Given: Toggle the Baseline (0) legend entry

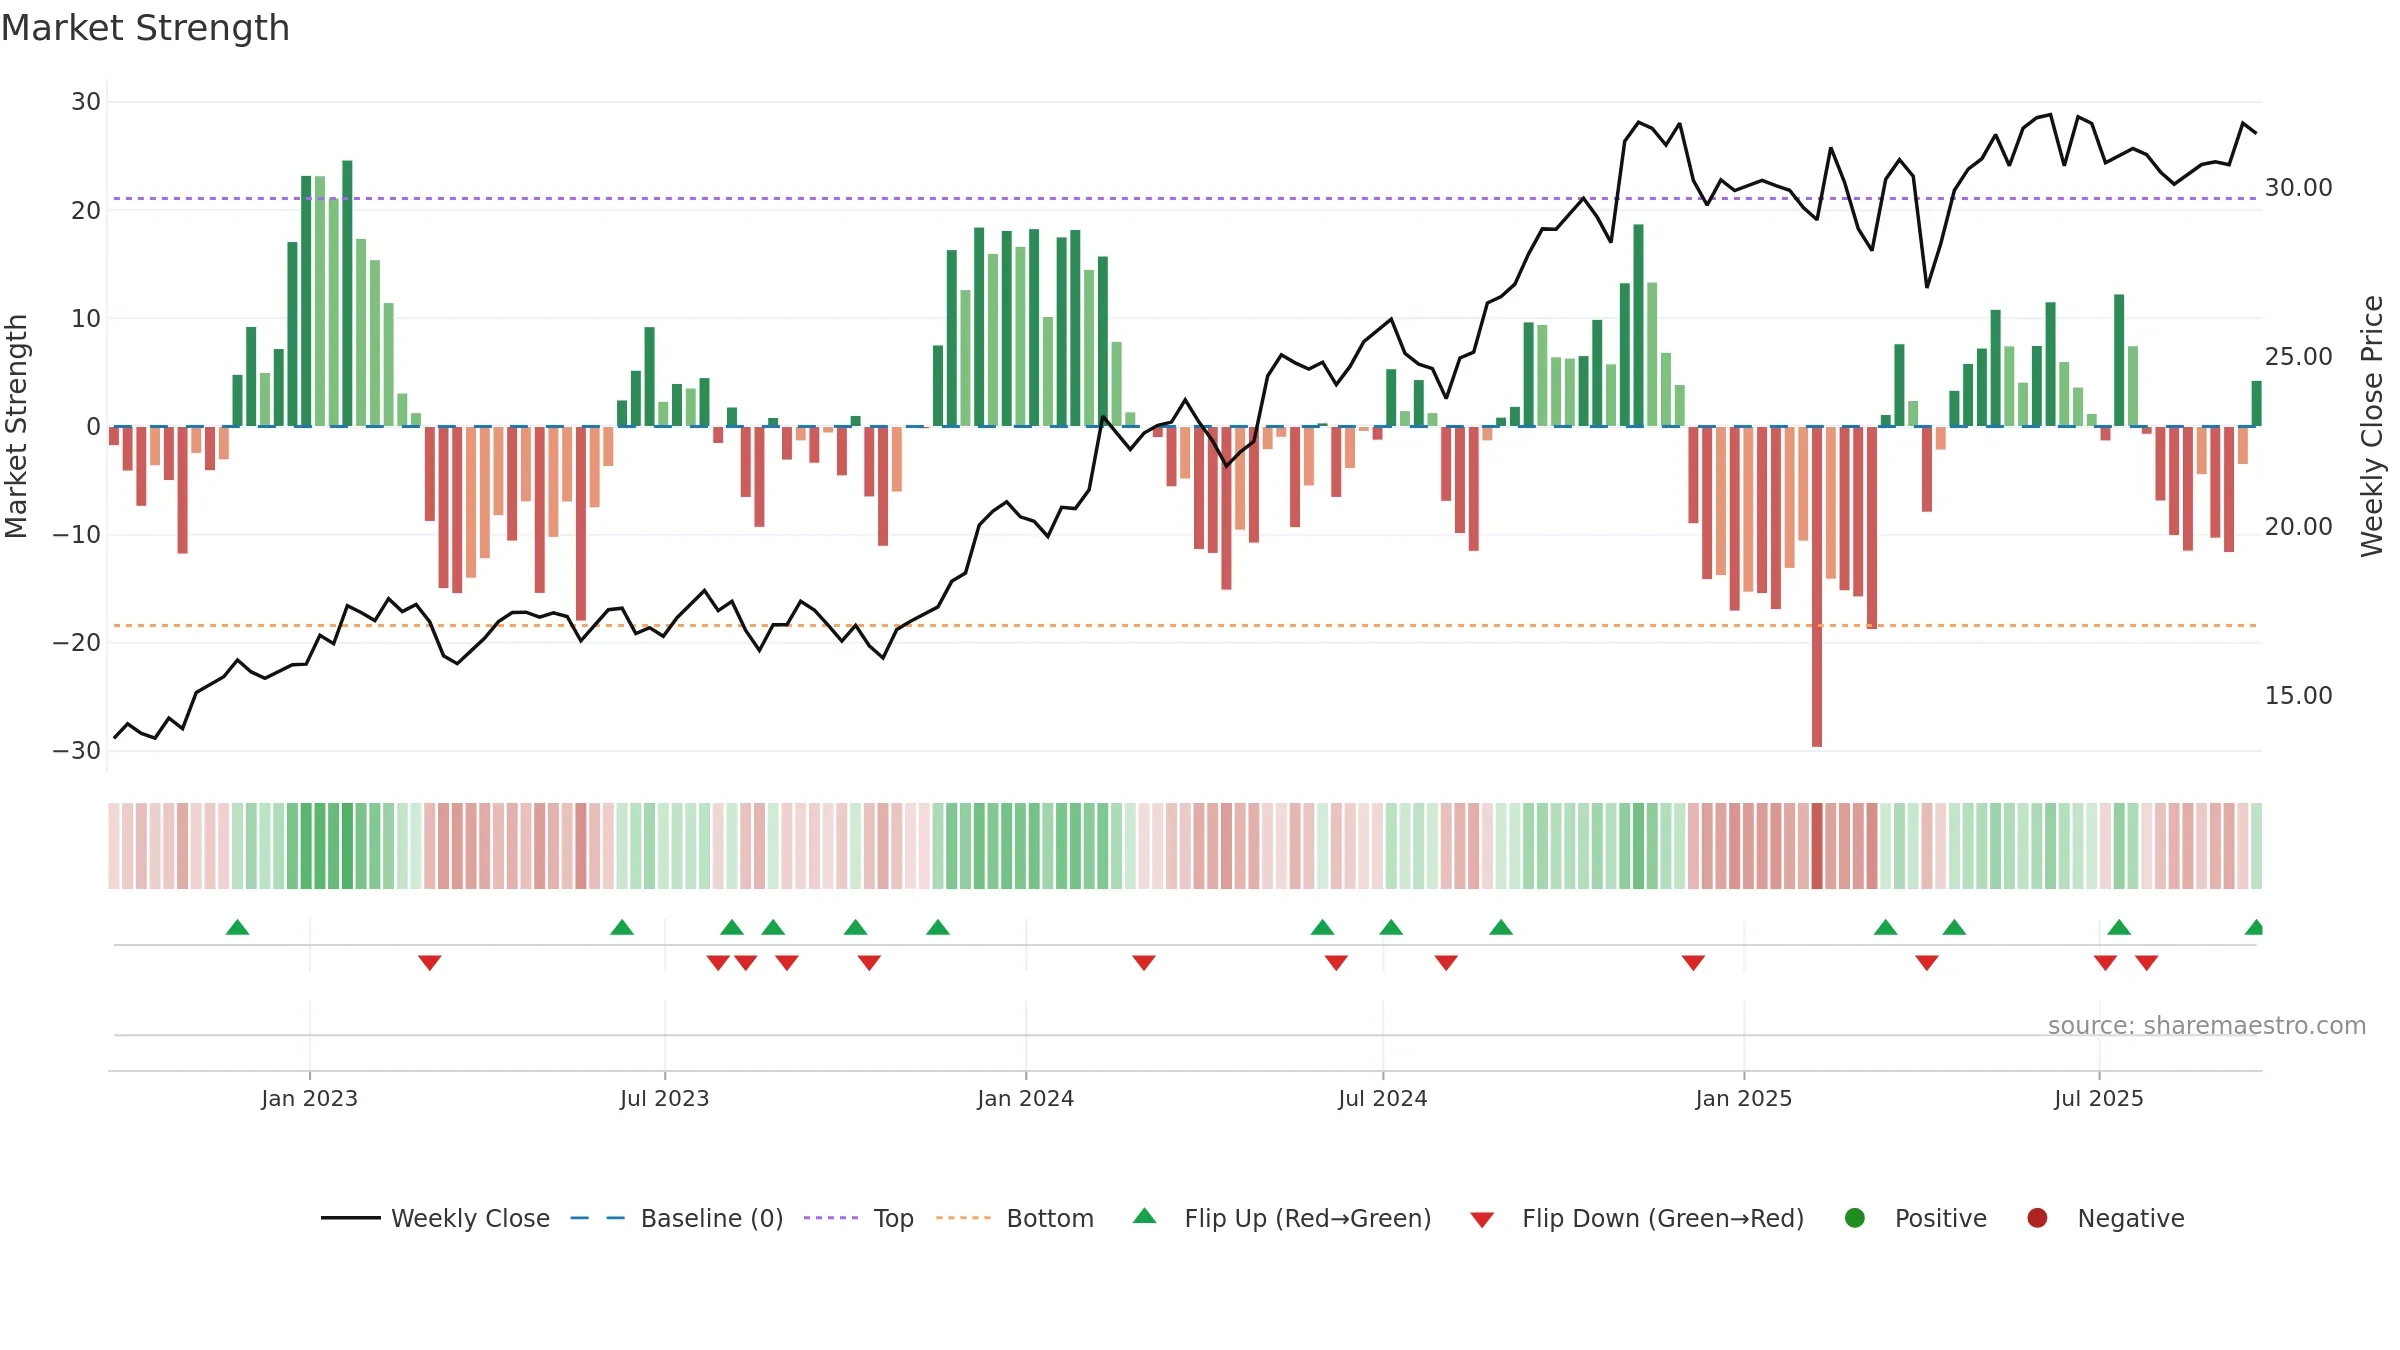Looking at the screenshot, I should pos(677,1218).
